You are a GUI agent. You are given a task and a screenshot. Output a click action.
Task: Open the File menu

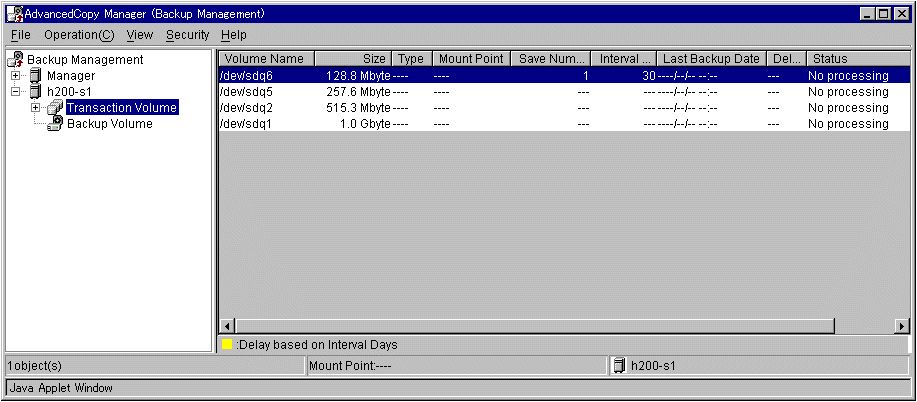(20, 35)
